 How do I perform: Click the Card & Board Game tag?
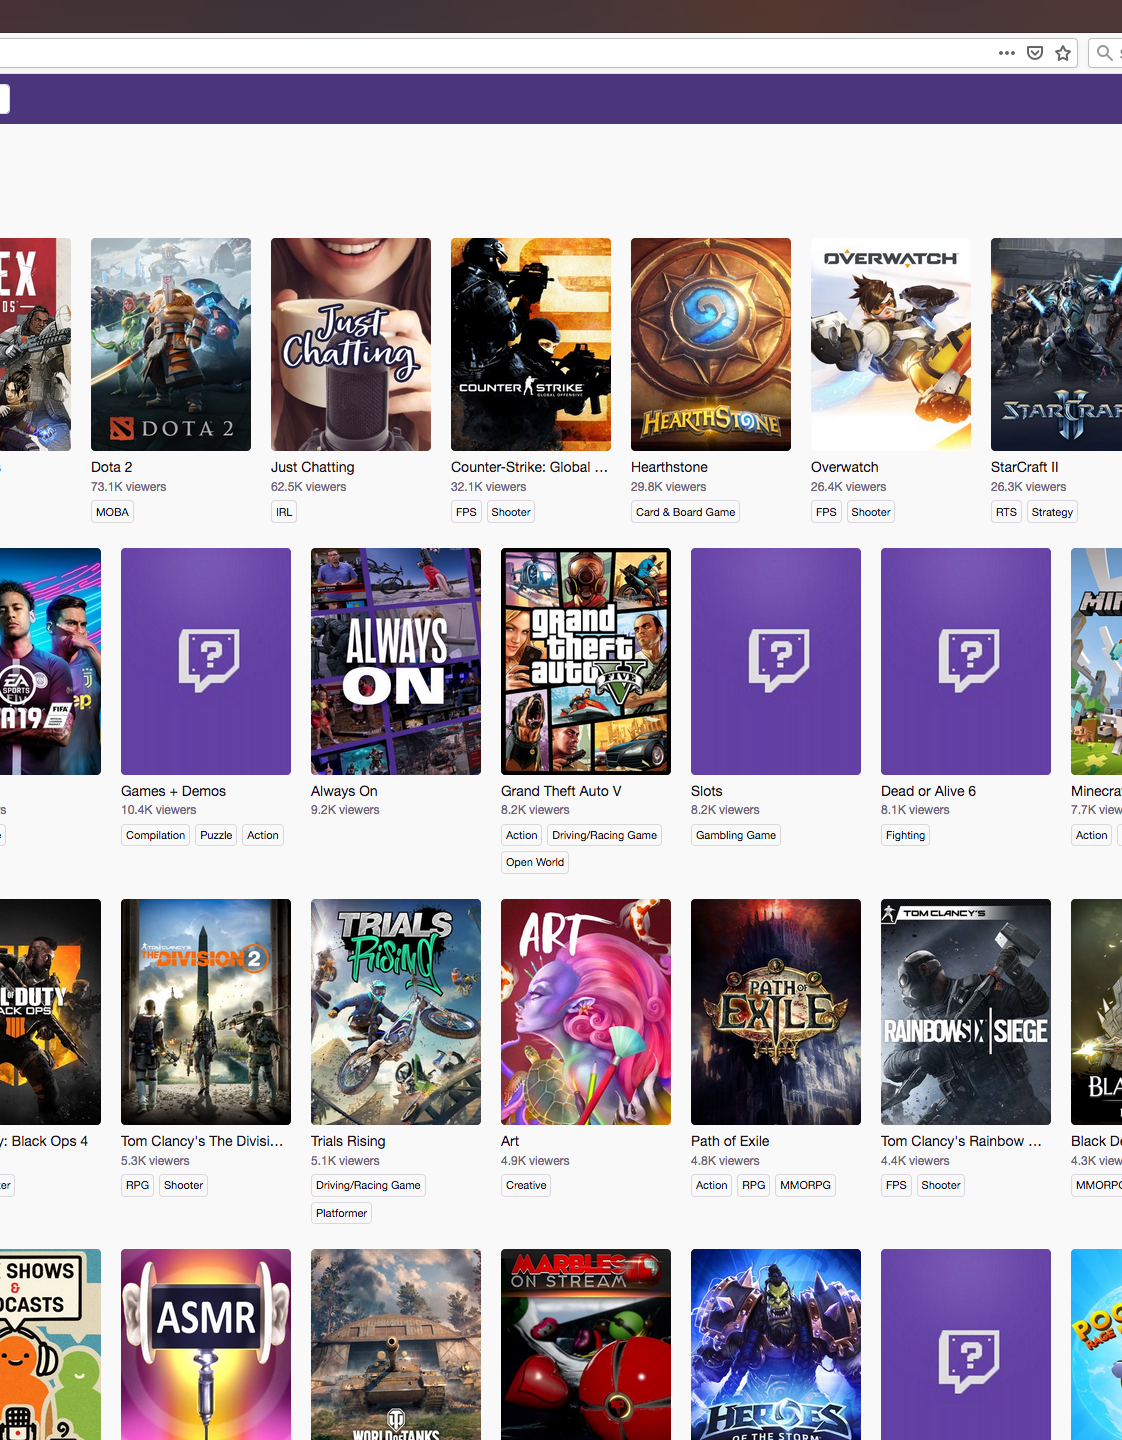pos(685,512)
